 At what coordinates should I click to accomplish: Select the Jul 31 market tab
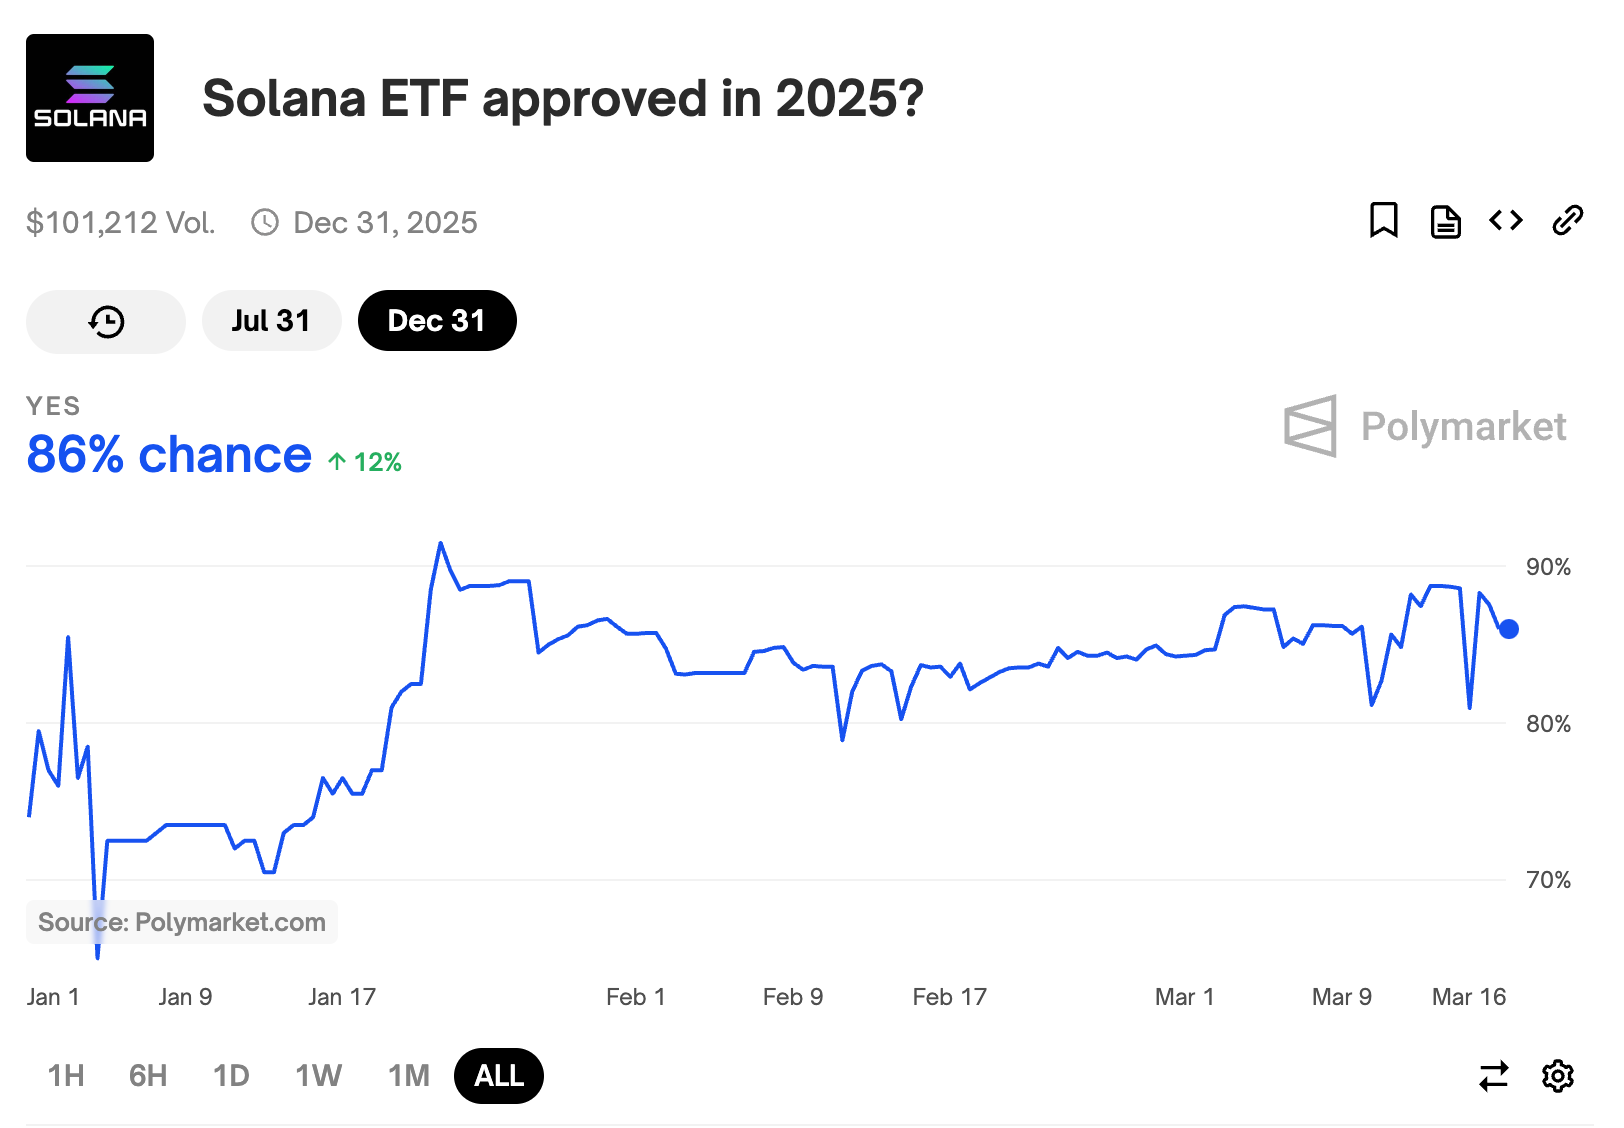coord(271,321)
